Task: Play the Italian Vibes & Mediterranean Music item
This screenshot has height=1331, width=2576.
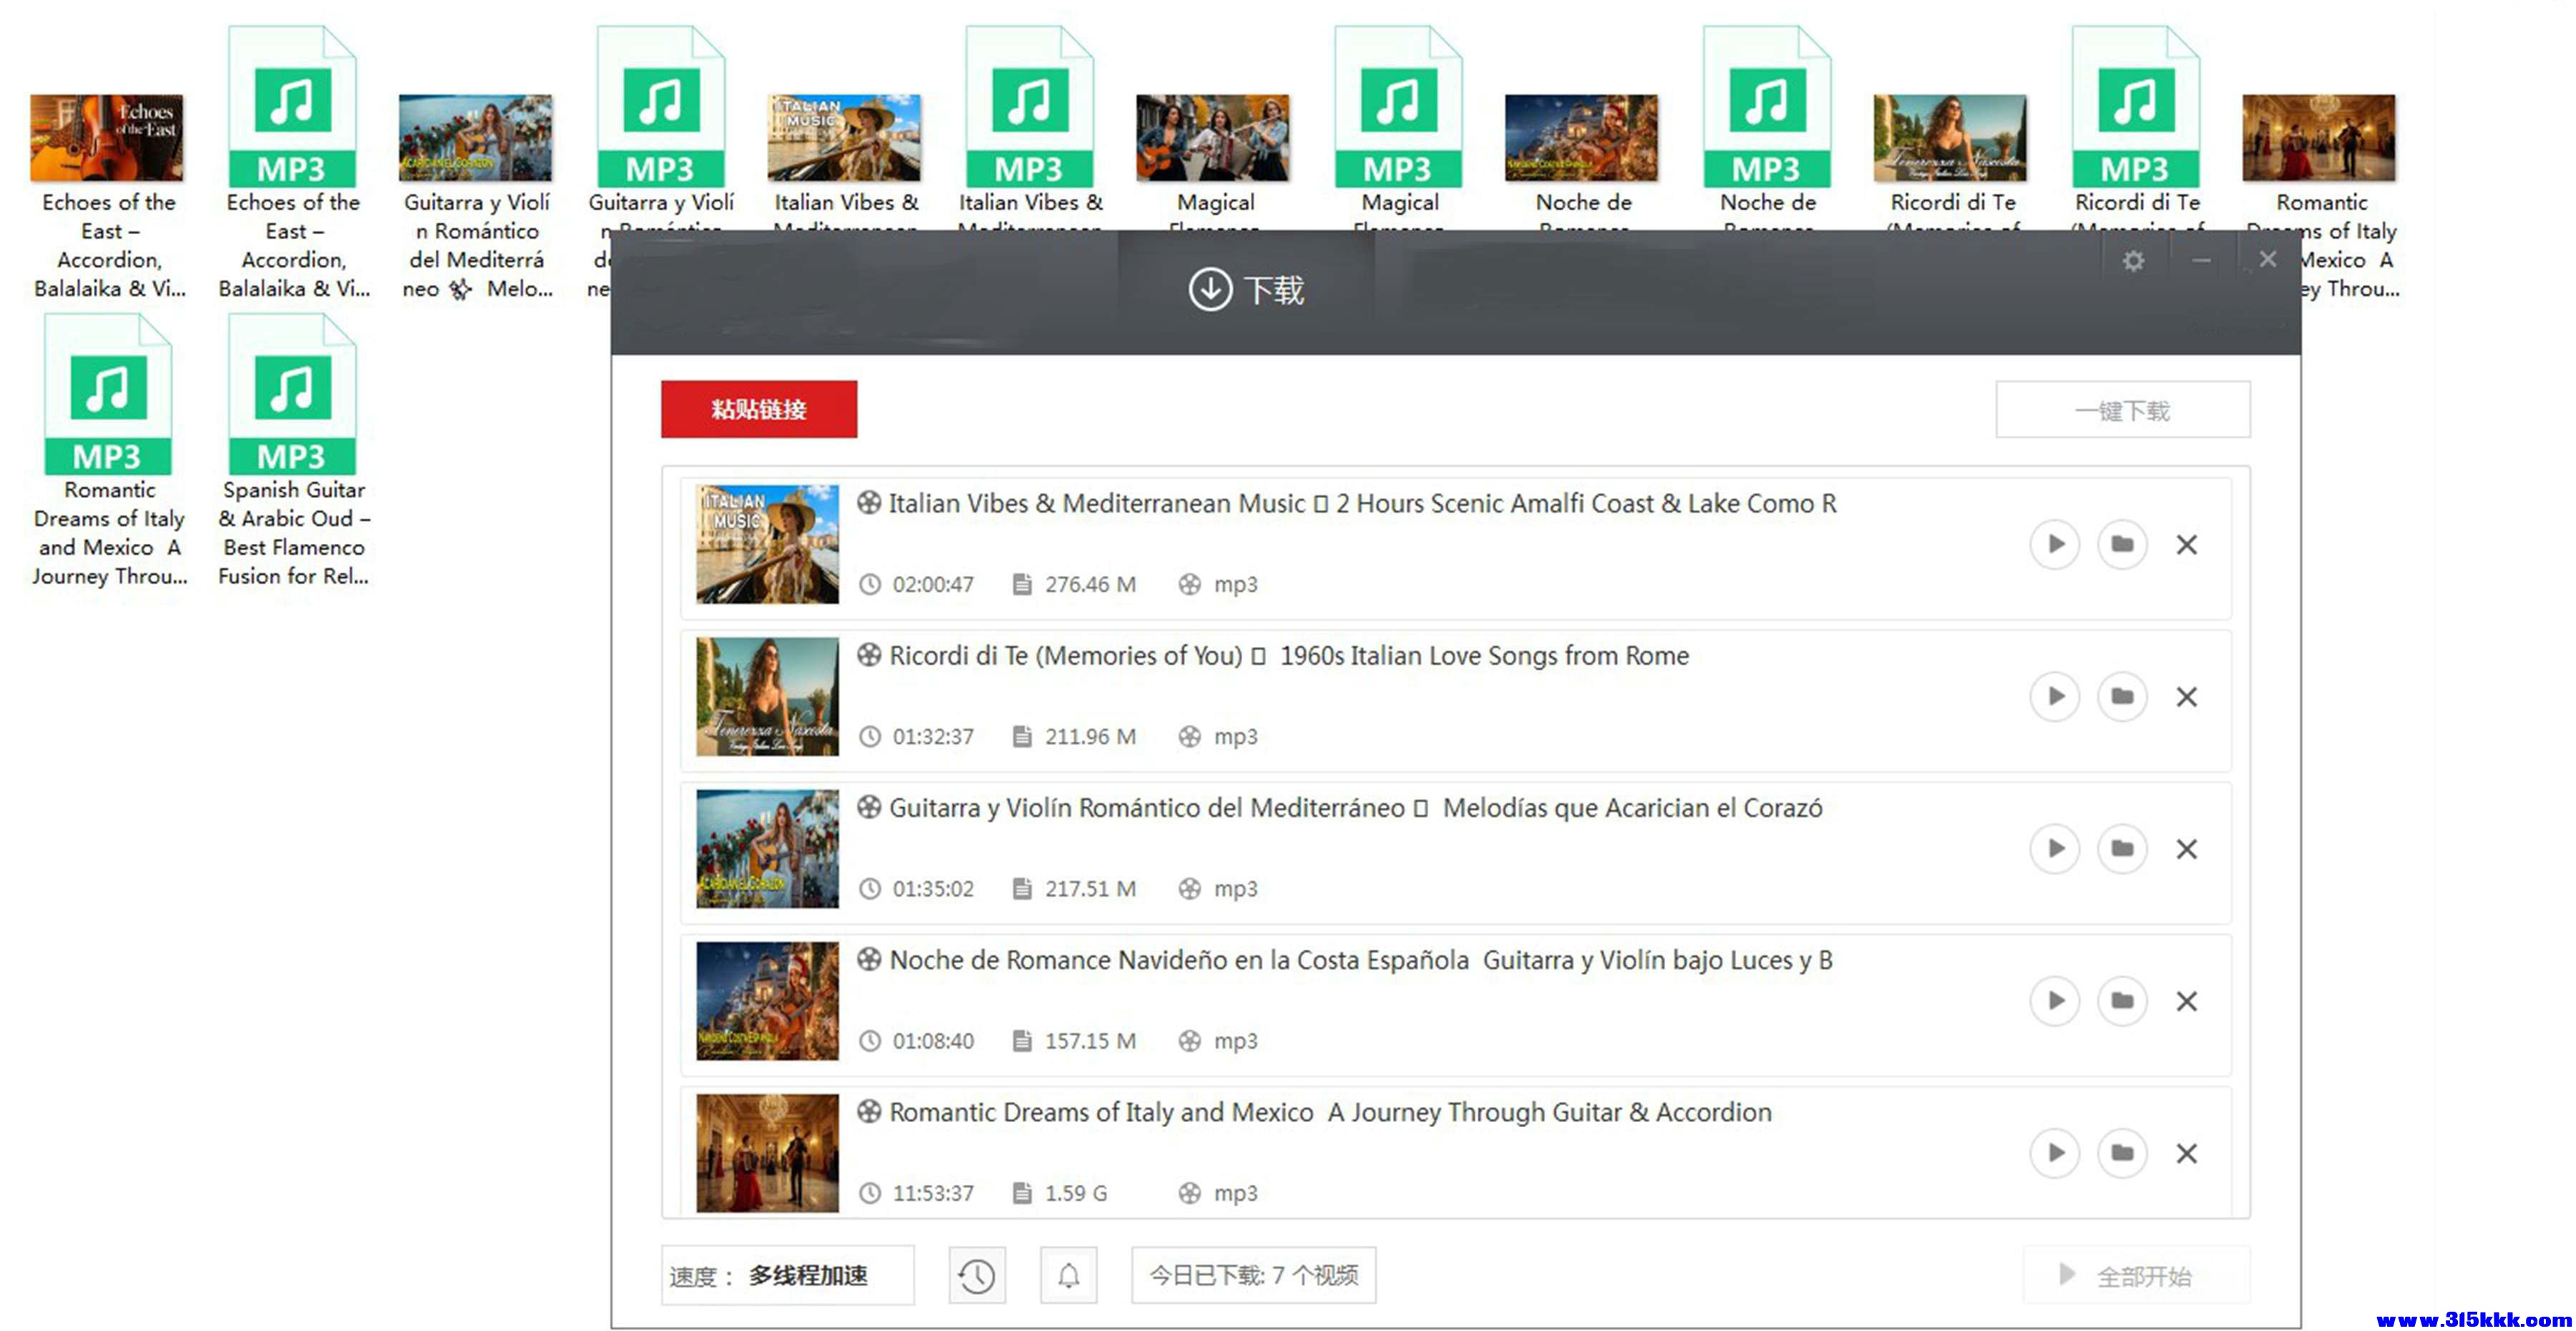Action: tap(2054, 544)
